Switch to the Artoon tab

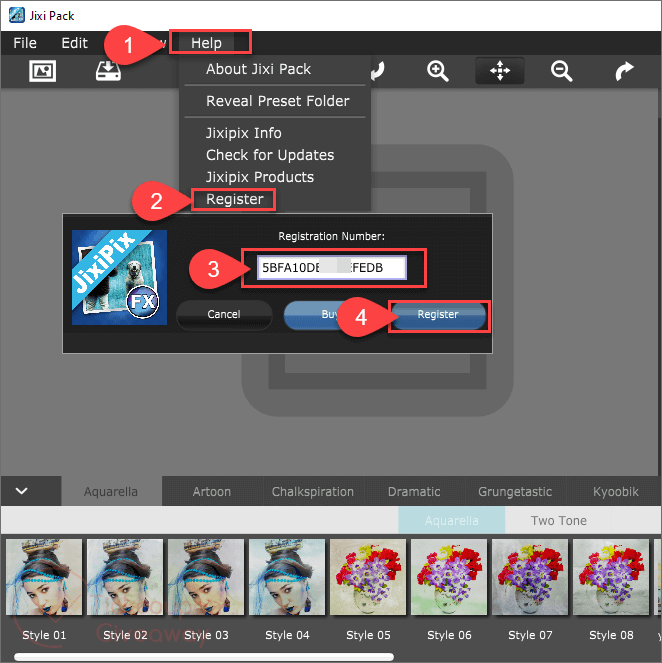coord(212,491)
